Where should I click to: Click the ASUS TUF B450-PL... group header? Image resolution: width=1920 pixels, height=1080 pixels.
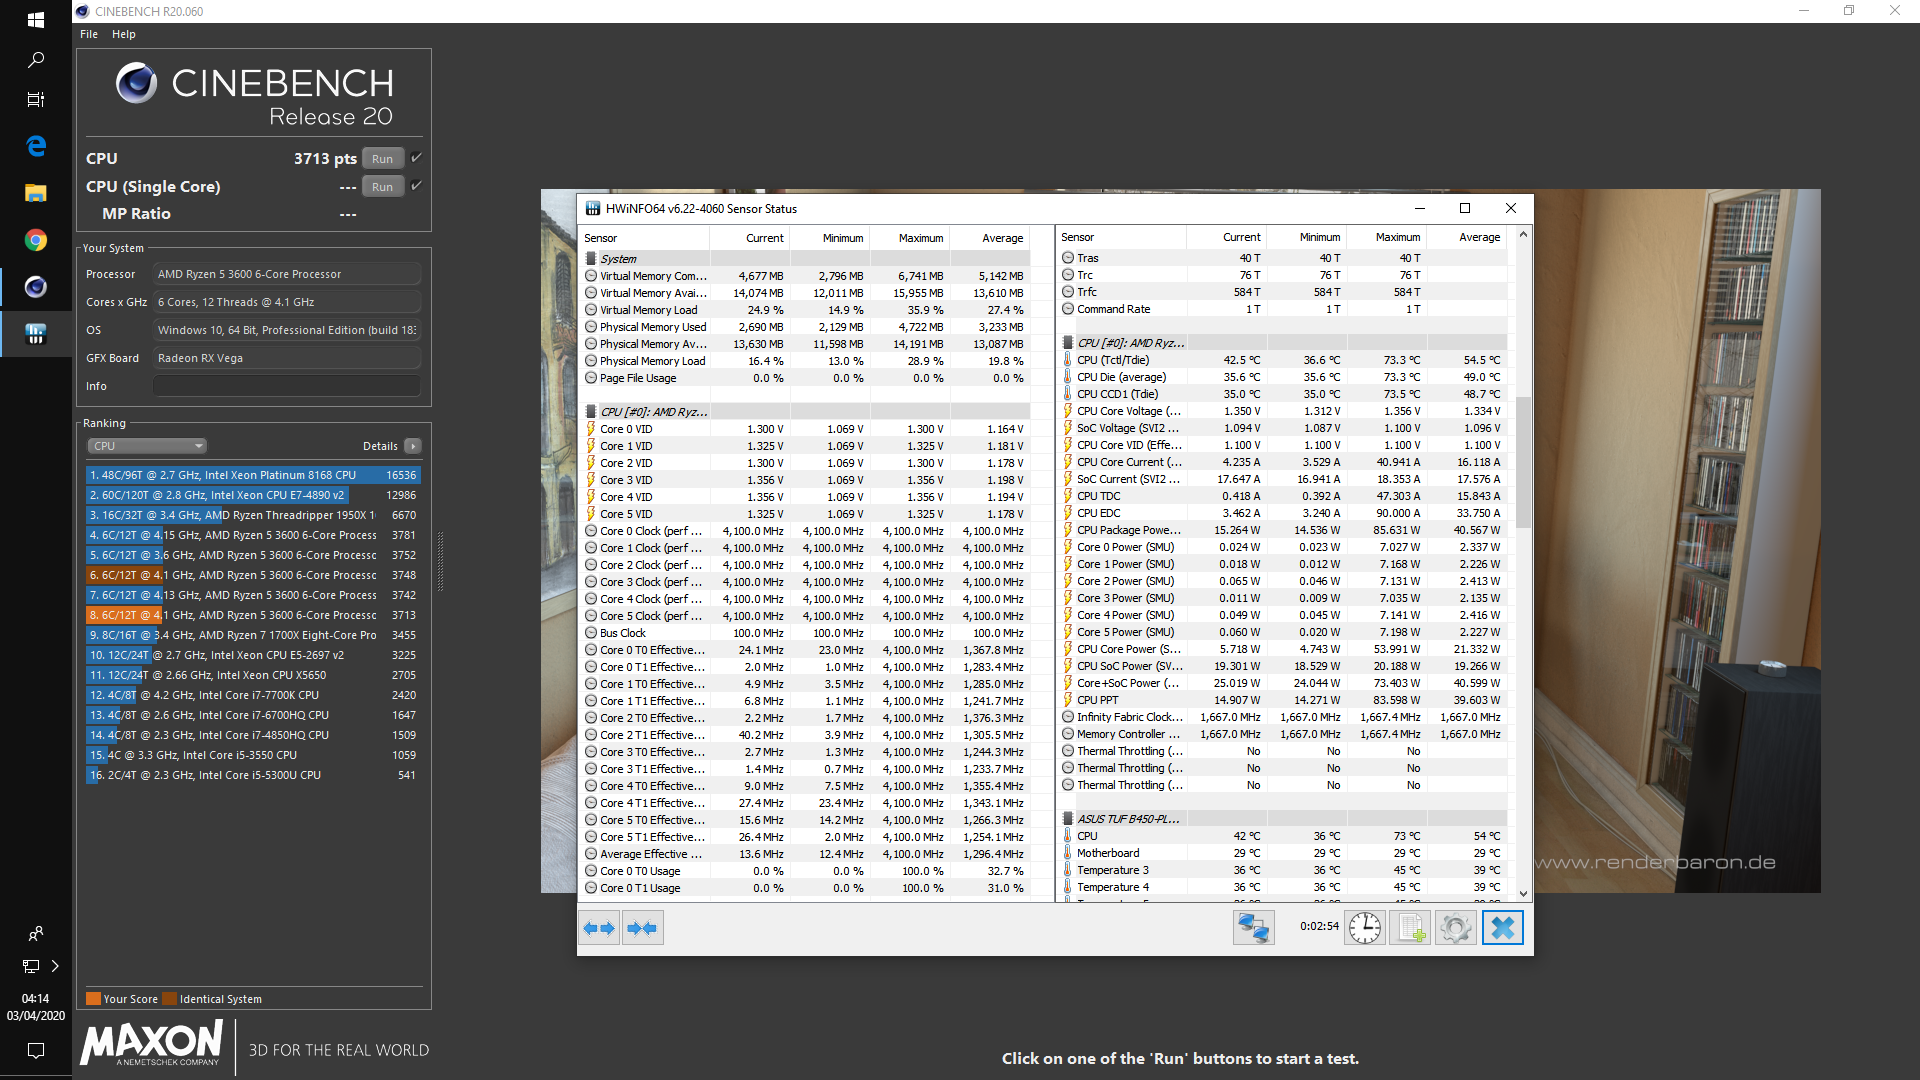click(1284, 819)
